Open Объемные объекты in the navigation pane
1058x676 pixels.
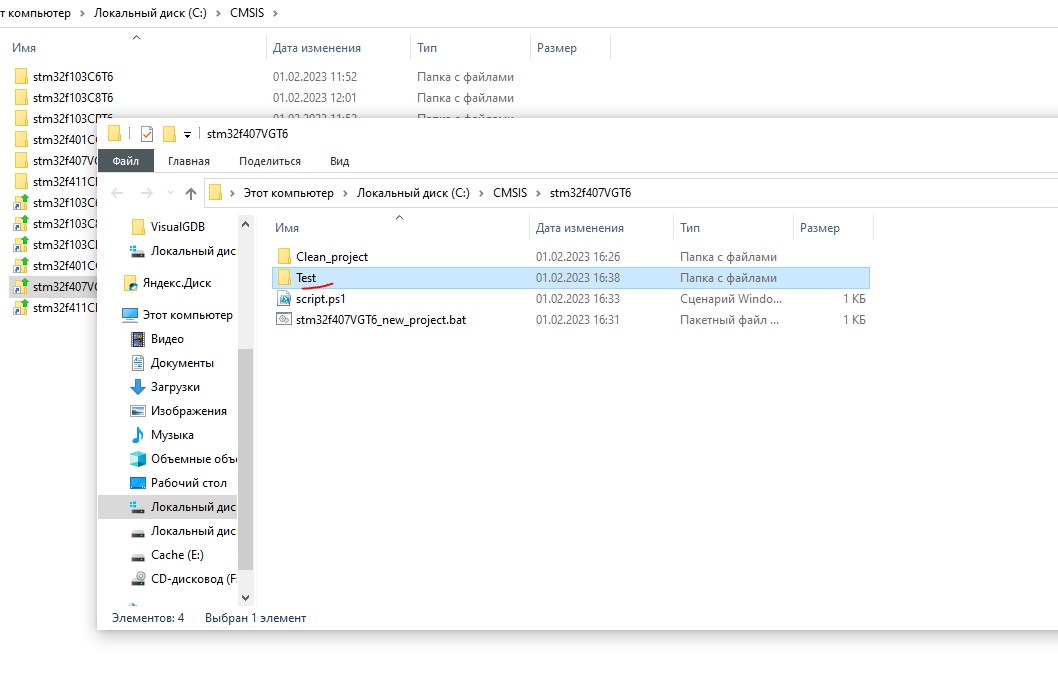pyautogui.click(x=194, y=459)
